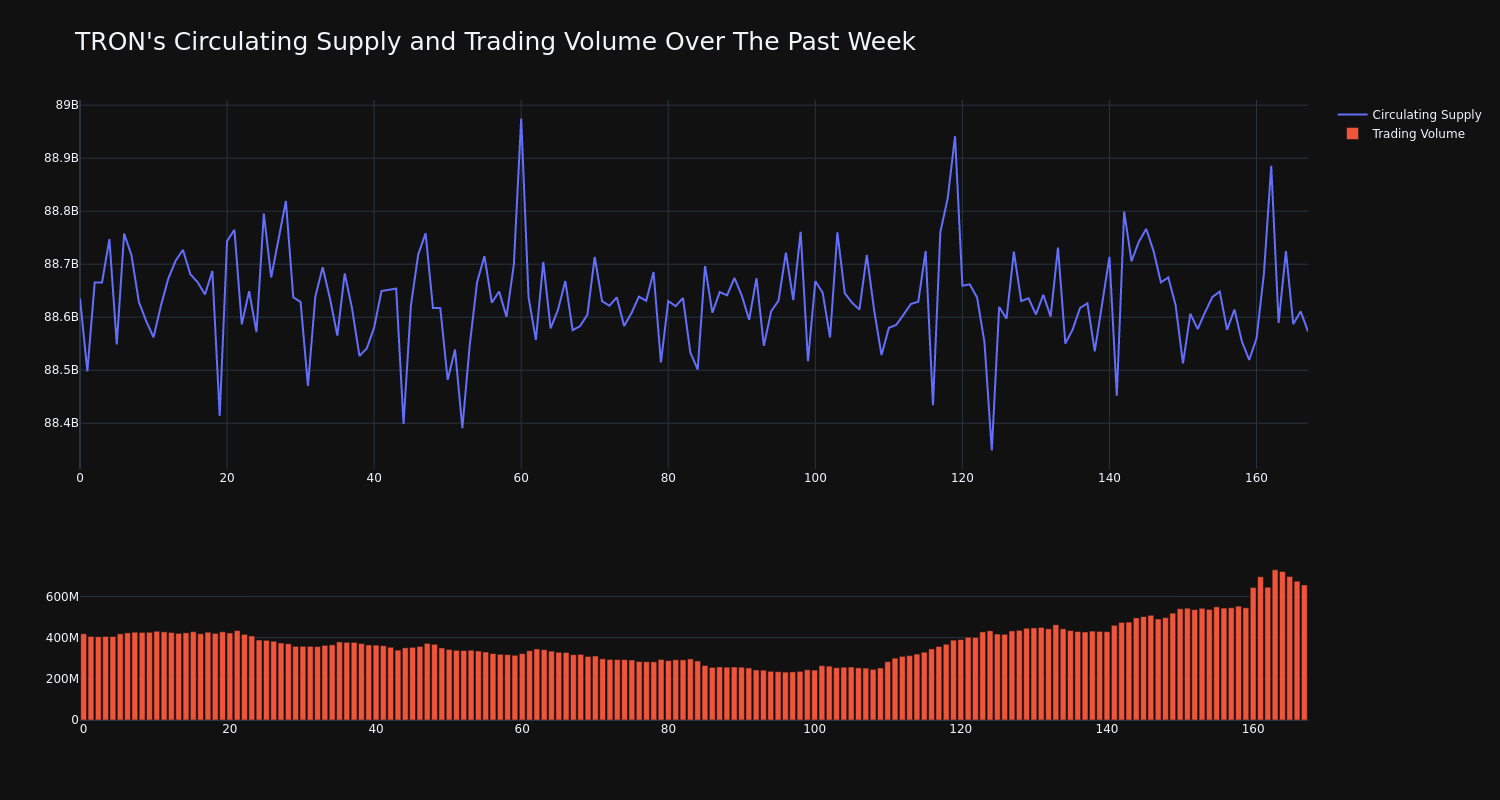This screenshot has width=1500, height=800.
Task: Click the 0 label on volume y-axis
Action: [x=75, y=720]
